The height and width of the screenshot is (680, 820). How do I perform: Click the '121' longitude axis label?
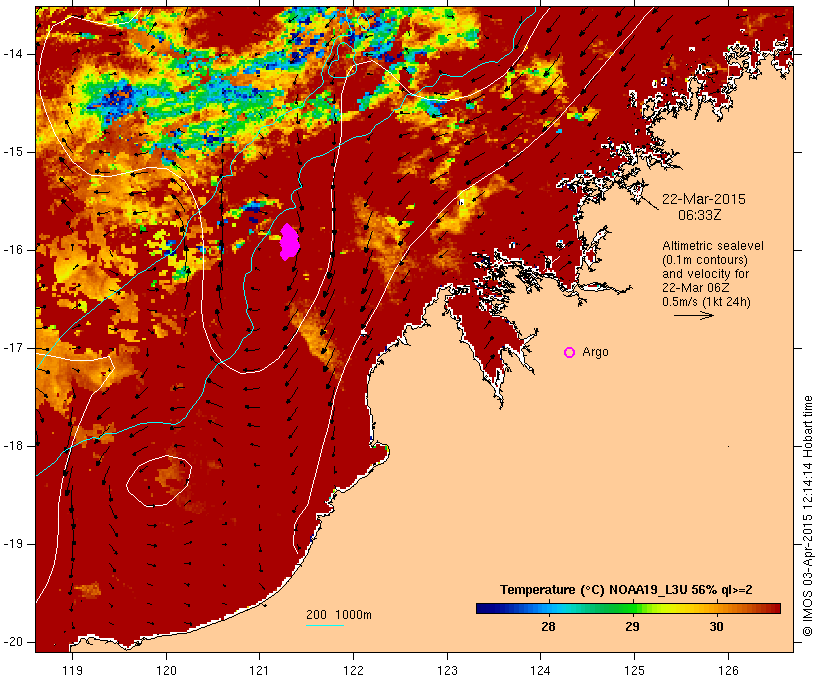[x=259, y=670]
